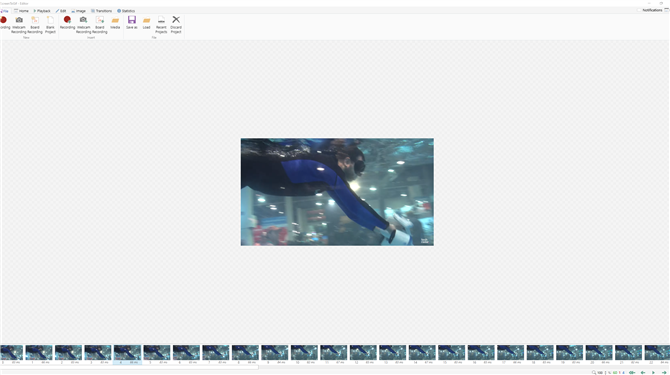Start a new Board Recording
670x375 pixels.
click(35, 25)
